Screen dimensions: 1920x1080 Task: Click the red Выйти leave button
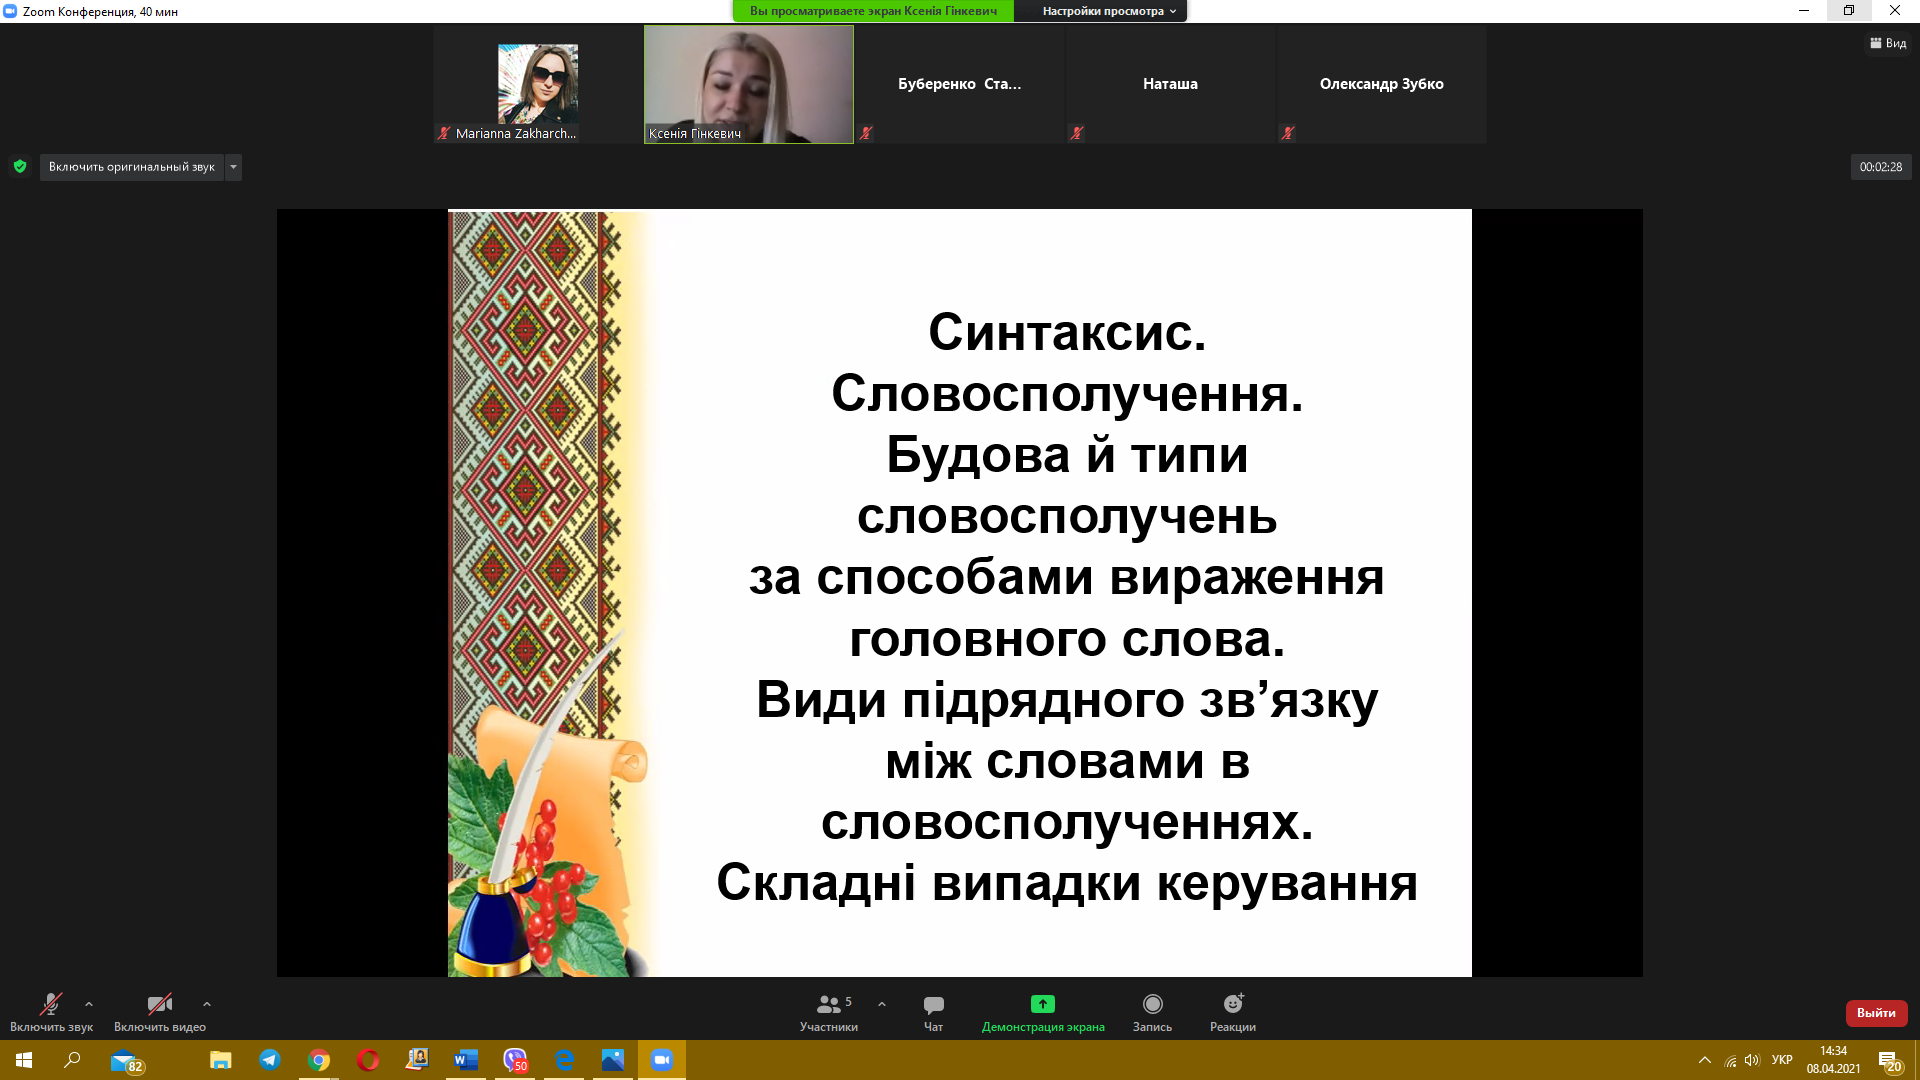[x=1876, y=1013]
